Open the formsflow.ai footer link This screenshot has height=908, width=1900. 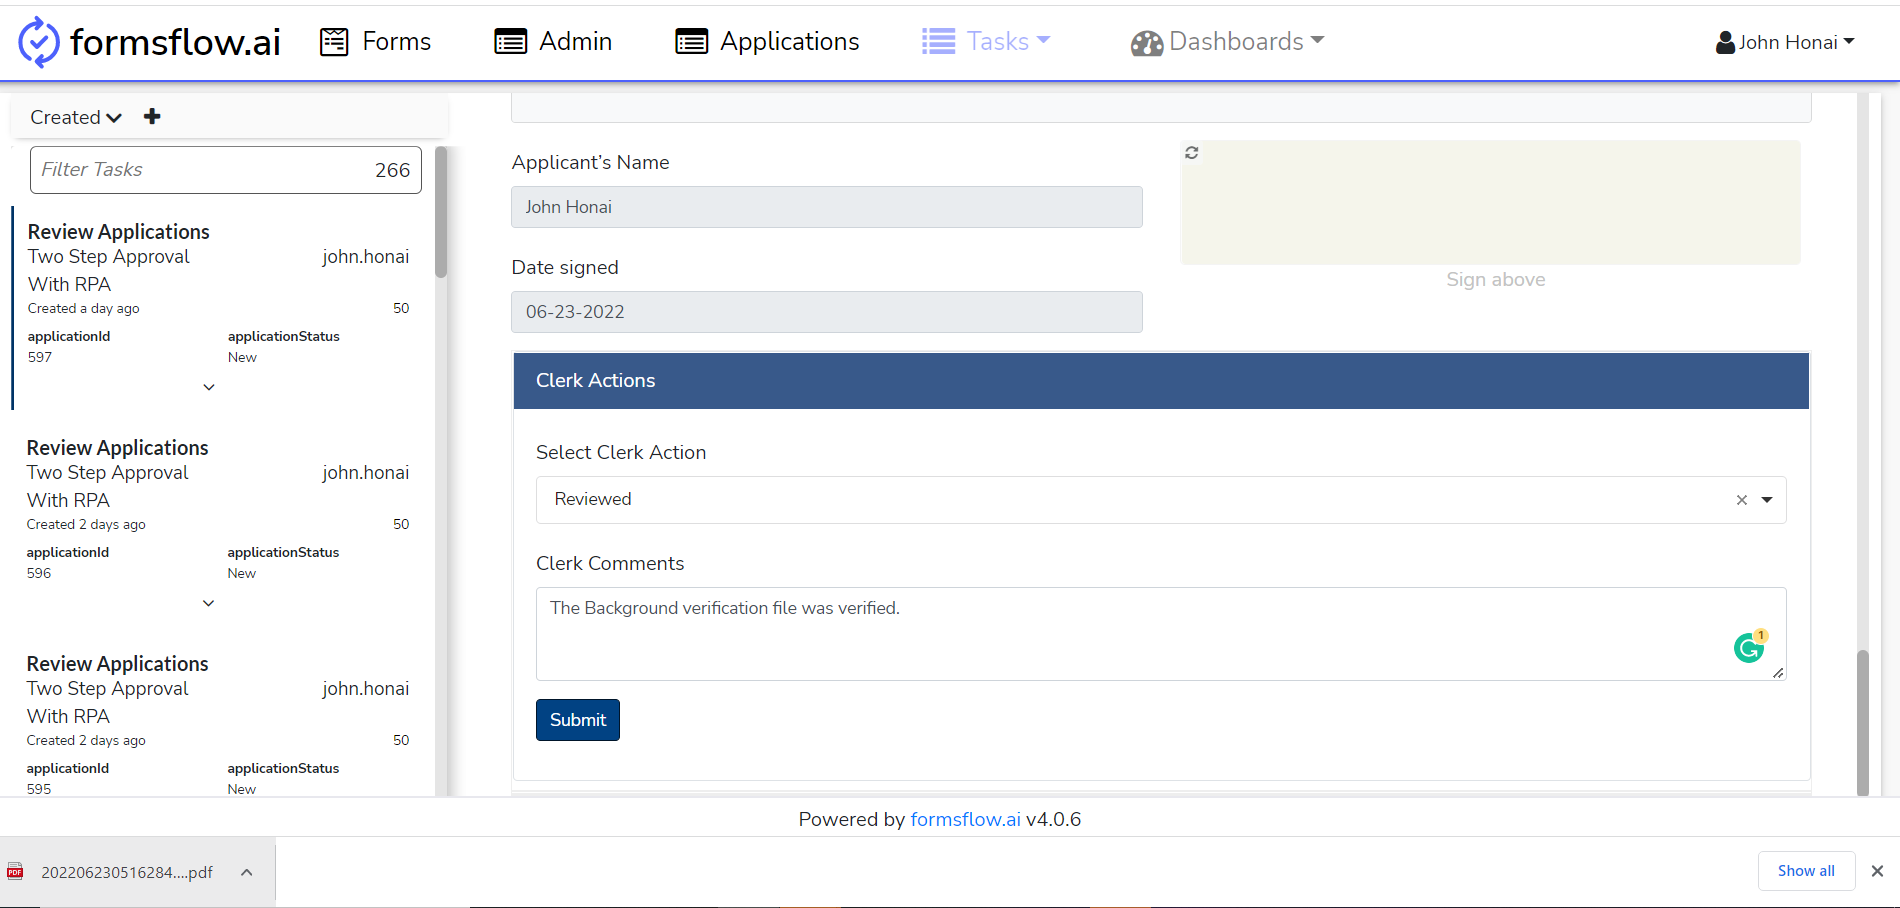pos(965,819)
